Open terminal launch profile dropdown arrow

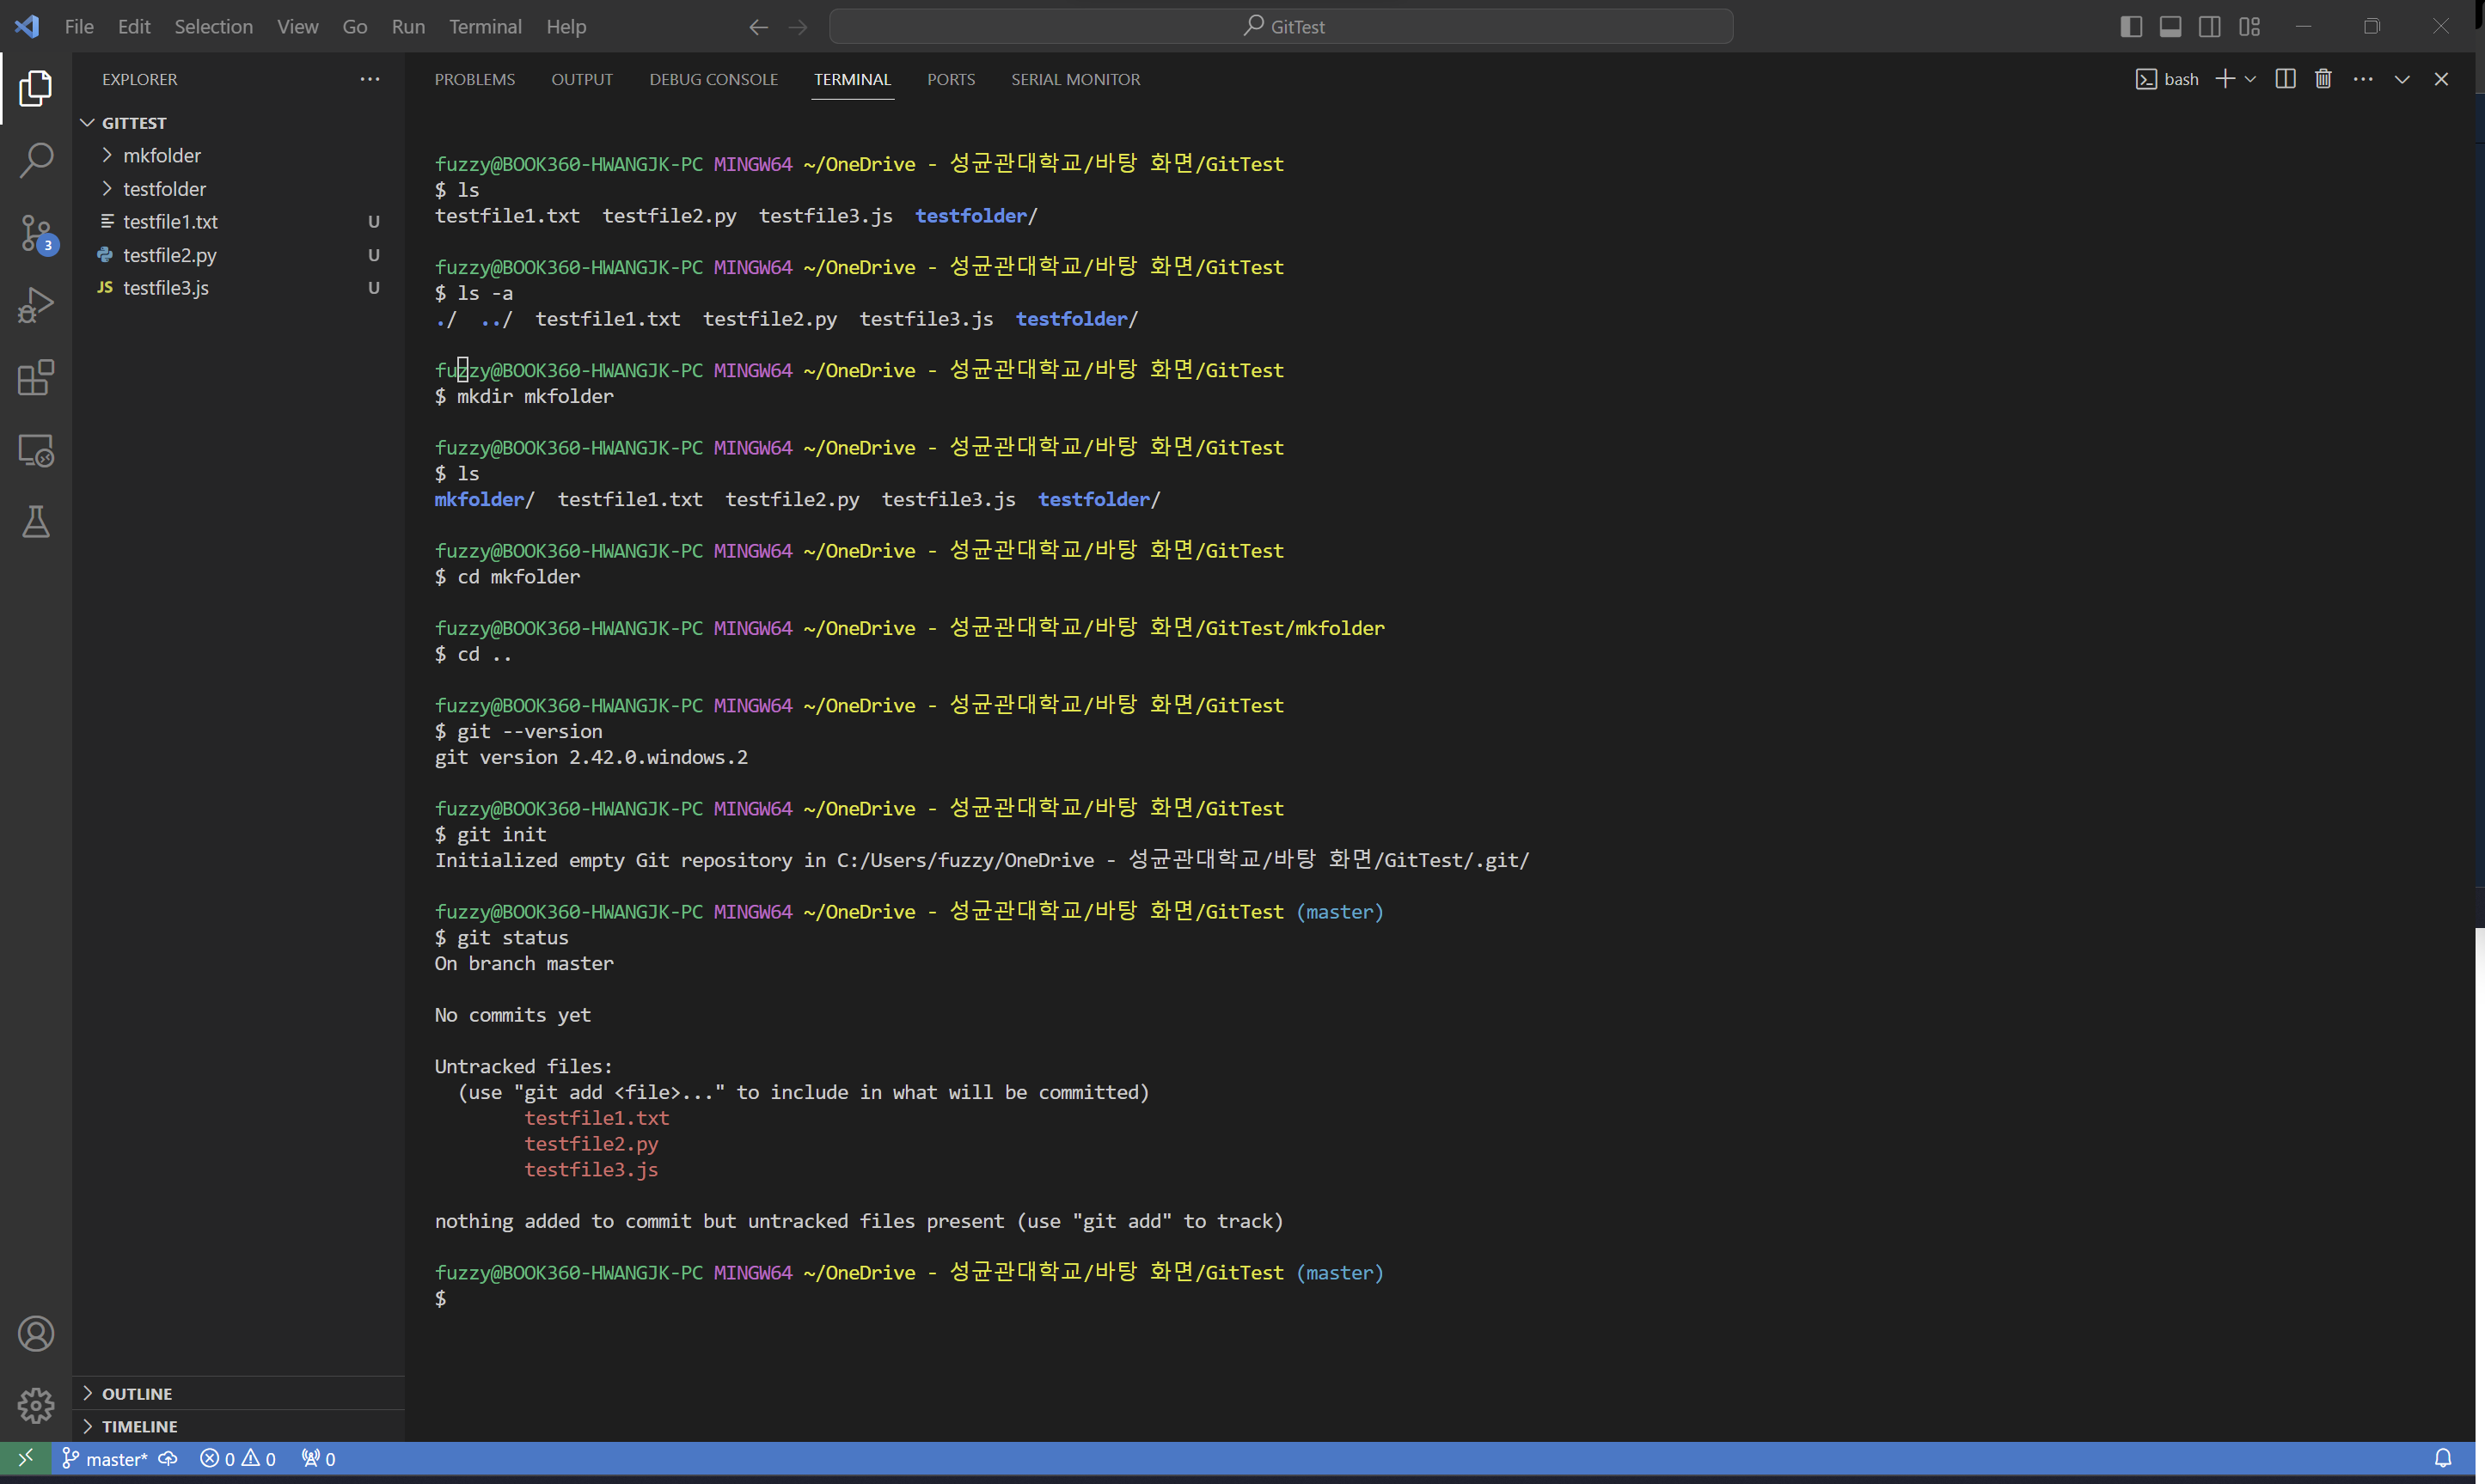coord(2250,79)
